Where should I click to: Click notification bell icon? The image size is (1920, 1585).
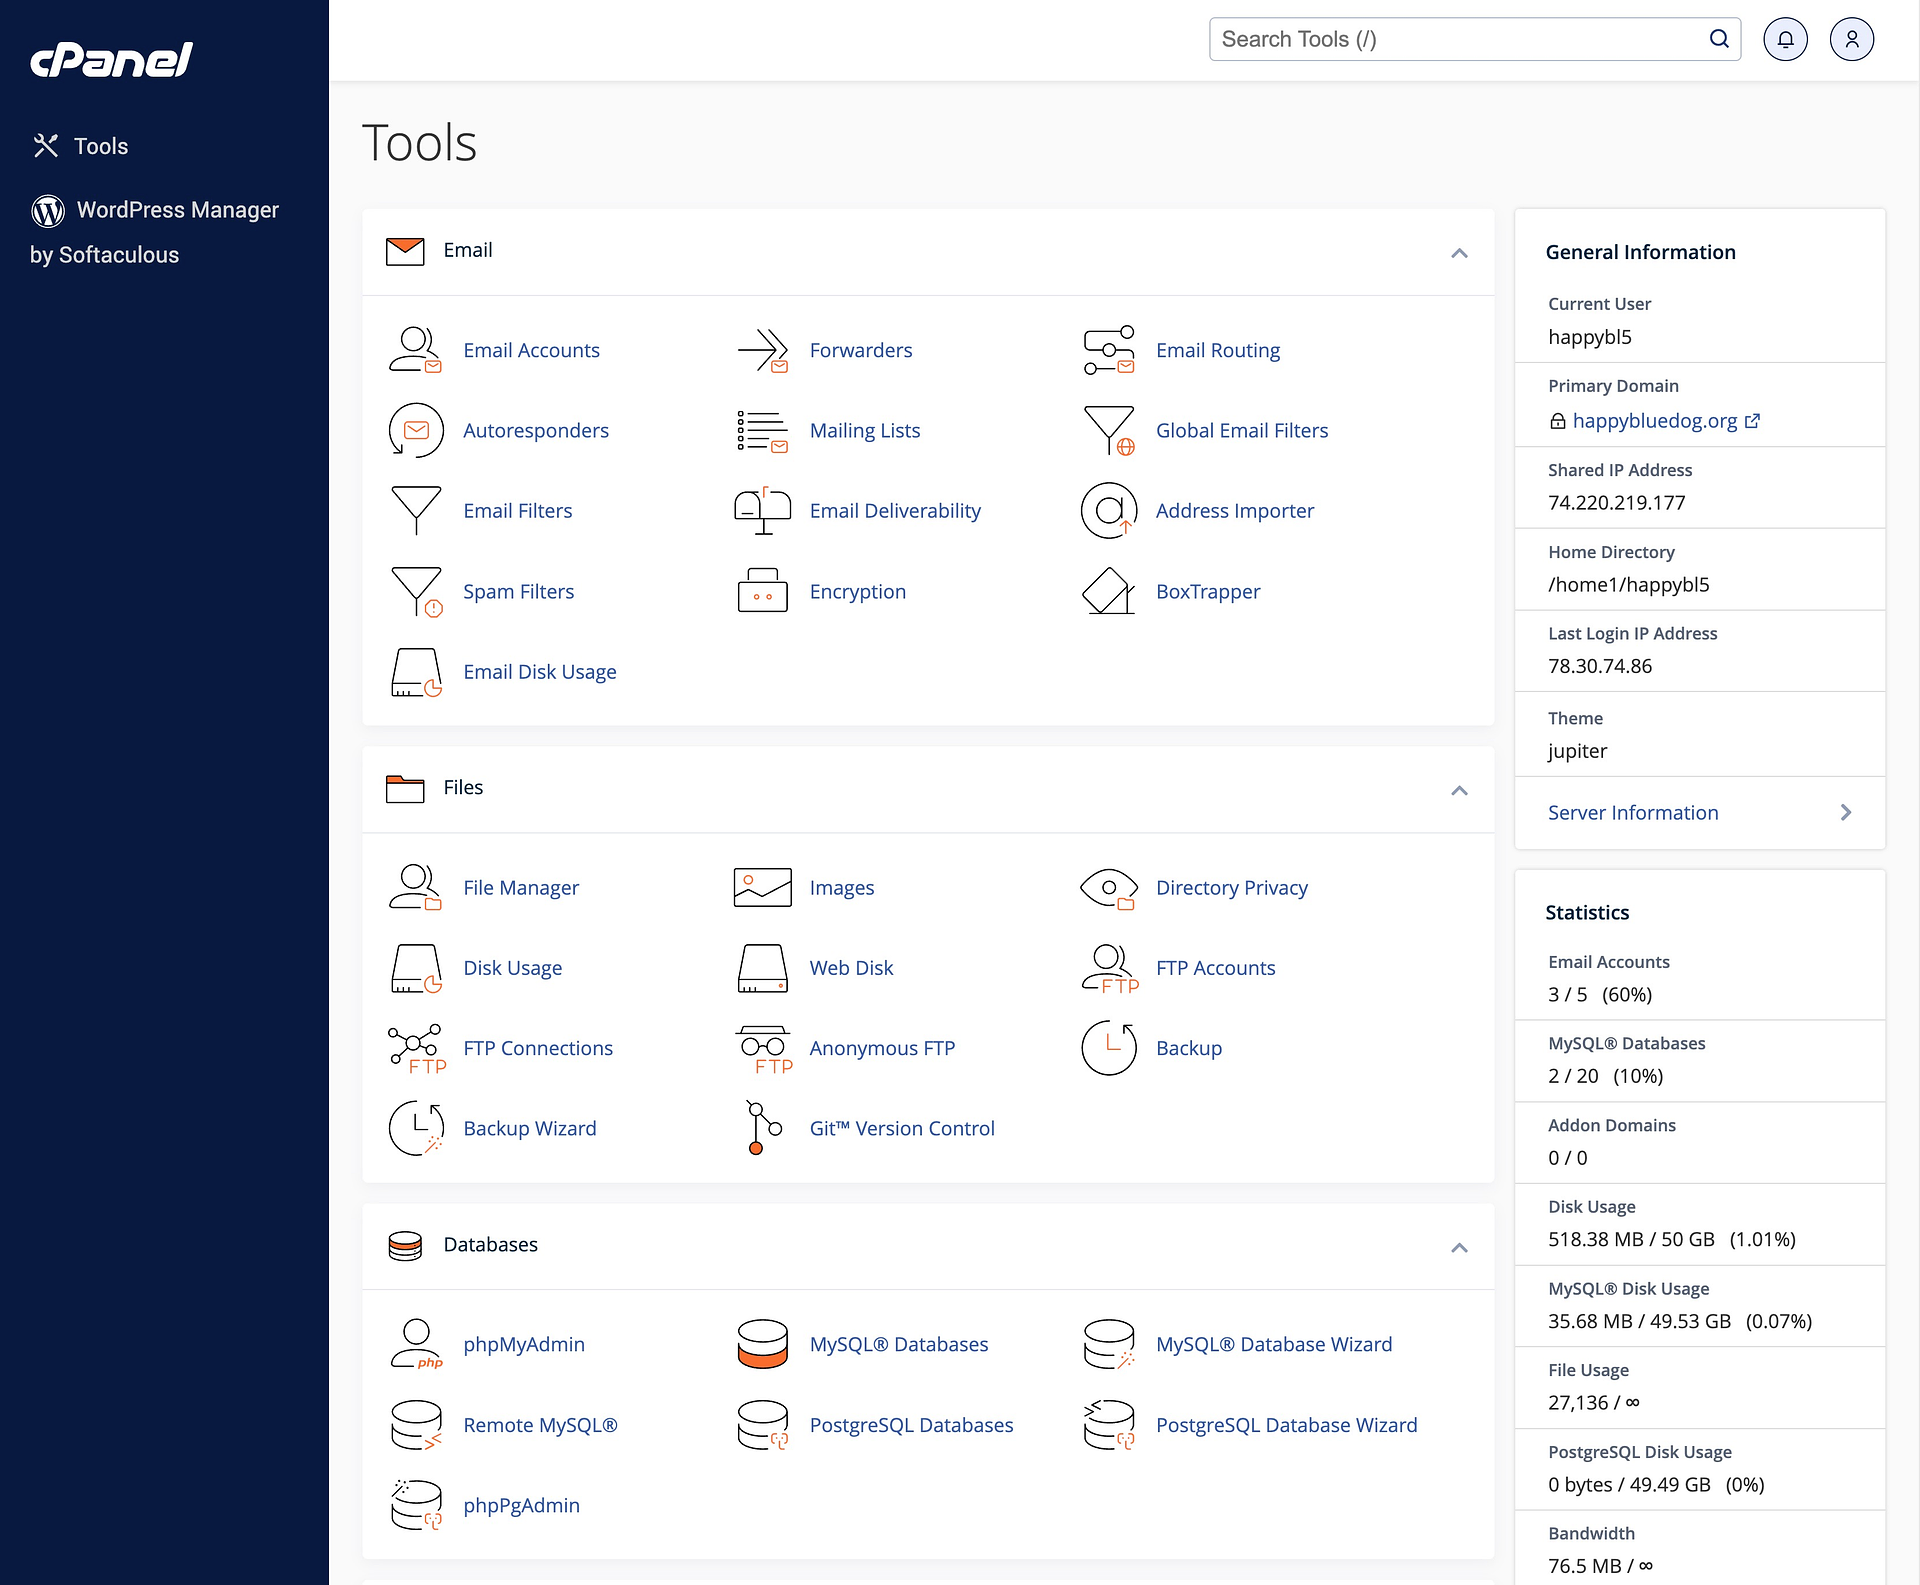coord(1784,38)
